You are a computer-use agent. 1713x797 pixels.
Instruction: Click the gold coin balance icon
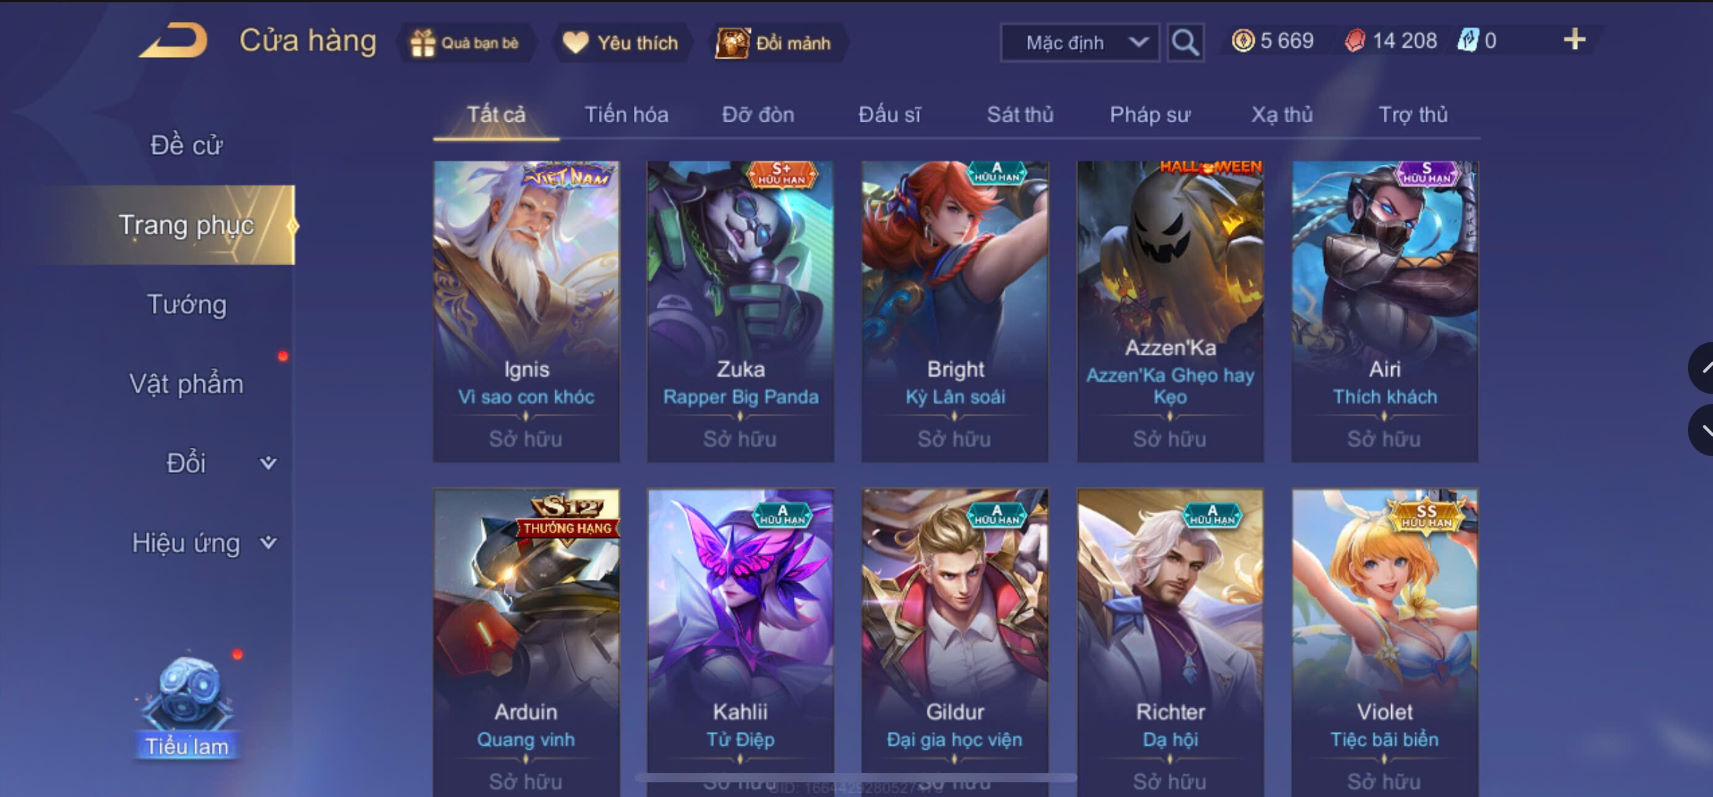pos(1242,41)
